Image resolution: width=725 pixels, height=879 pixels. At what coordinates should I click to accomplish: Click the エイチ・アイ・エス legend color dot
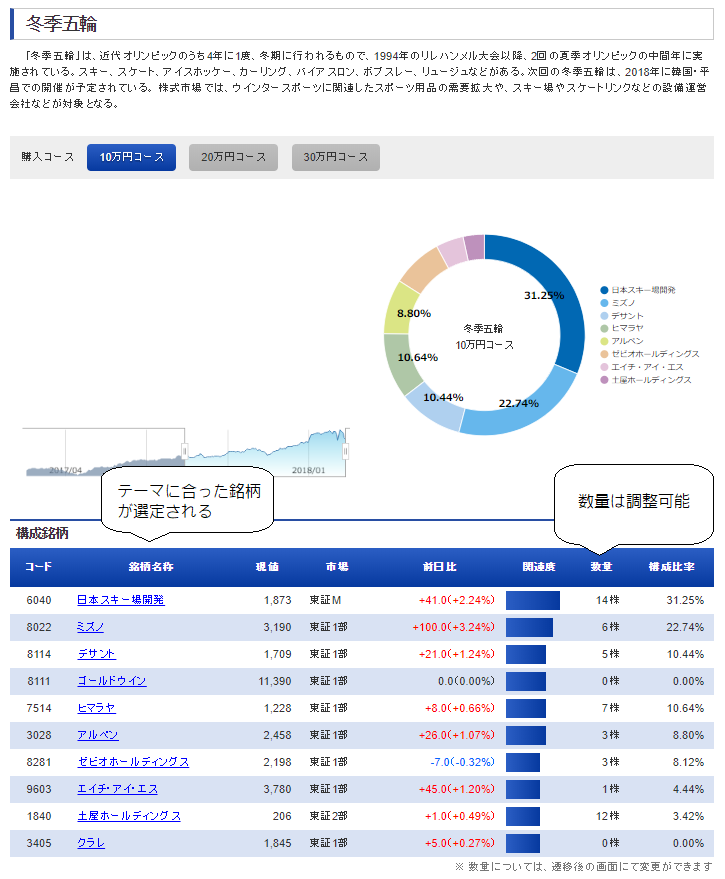point(604,367)
